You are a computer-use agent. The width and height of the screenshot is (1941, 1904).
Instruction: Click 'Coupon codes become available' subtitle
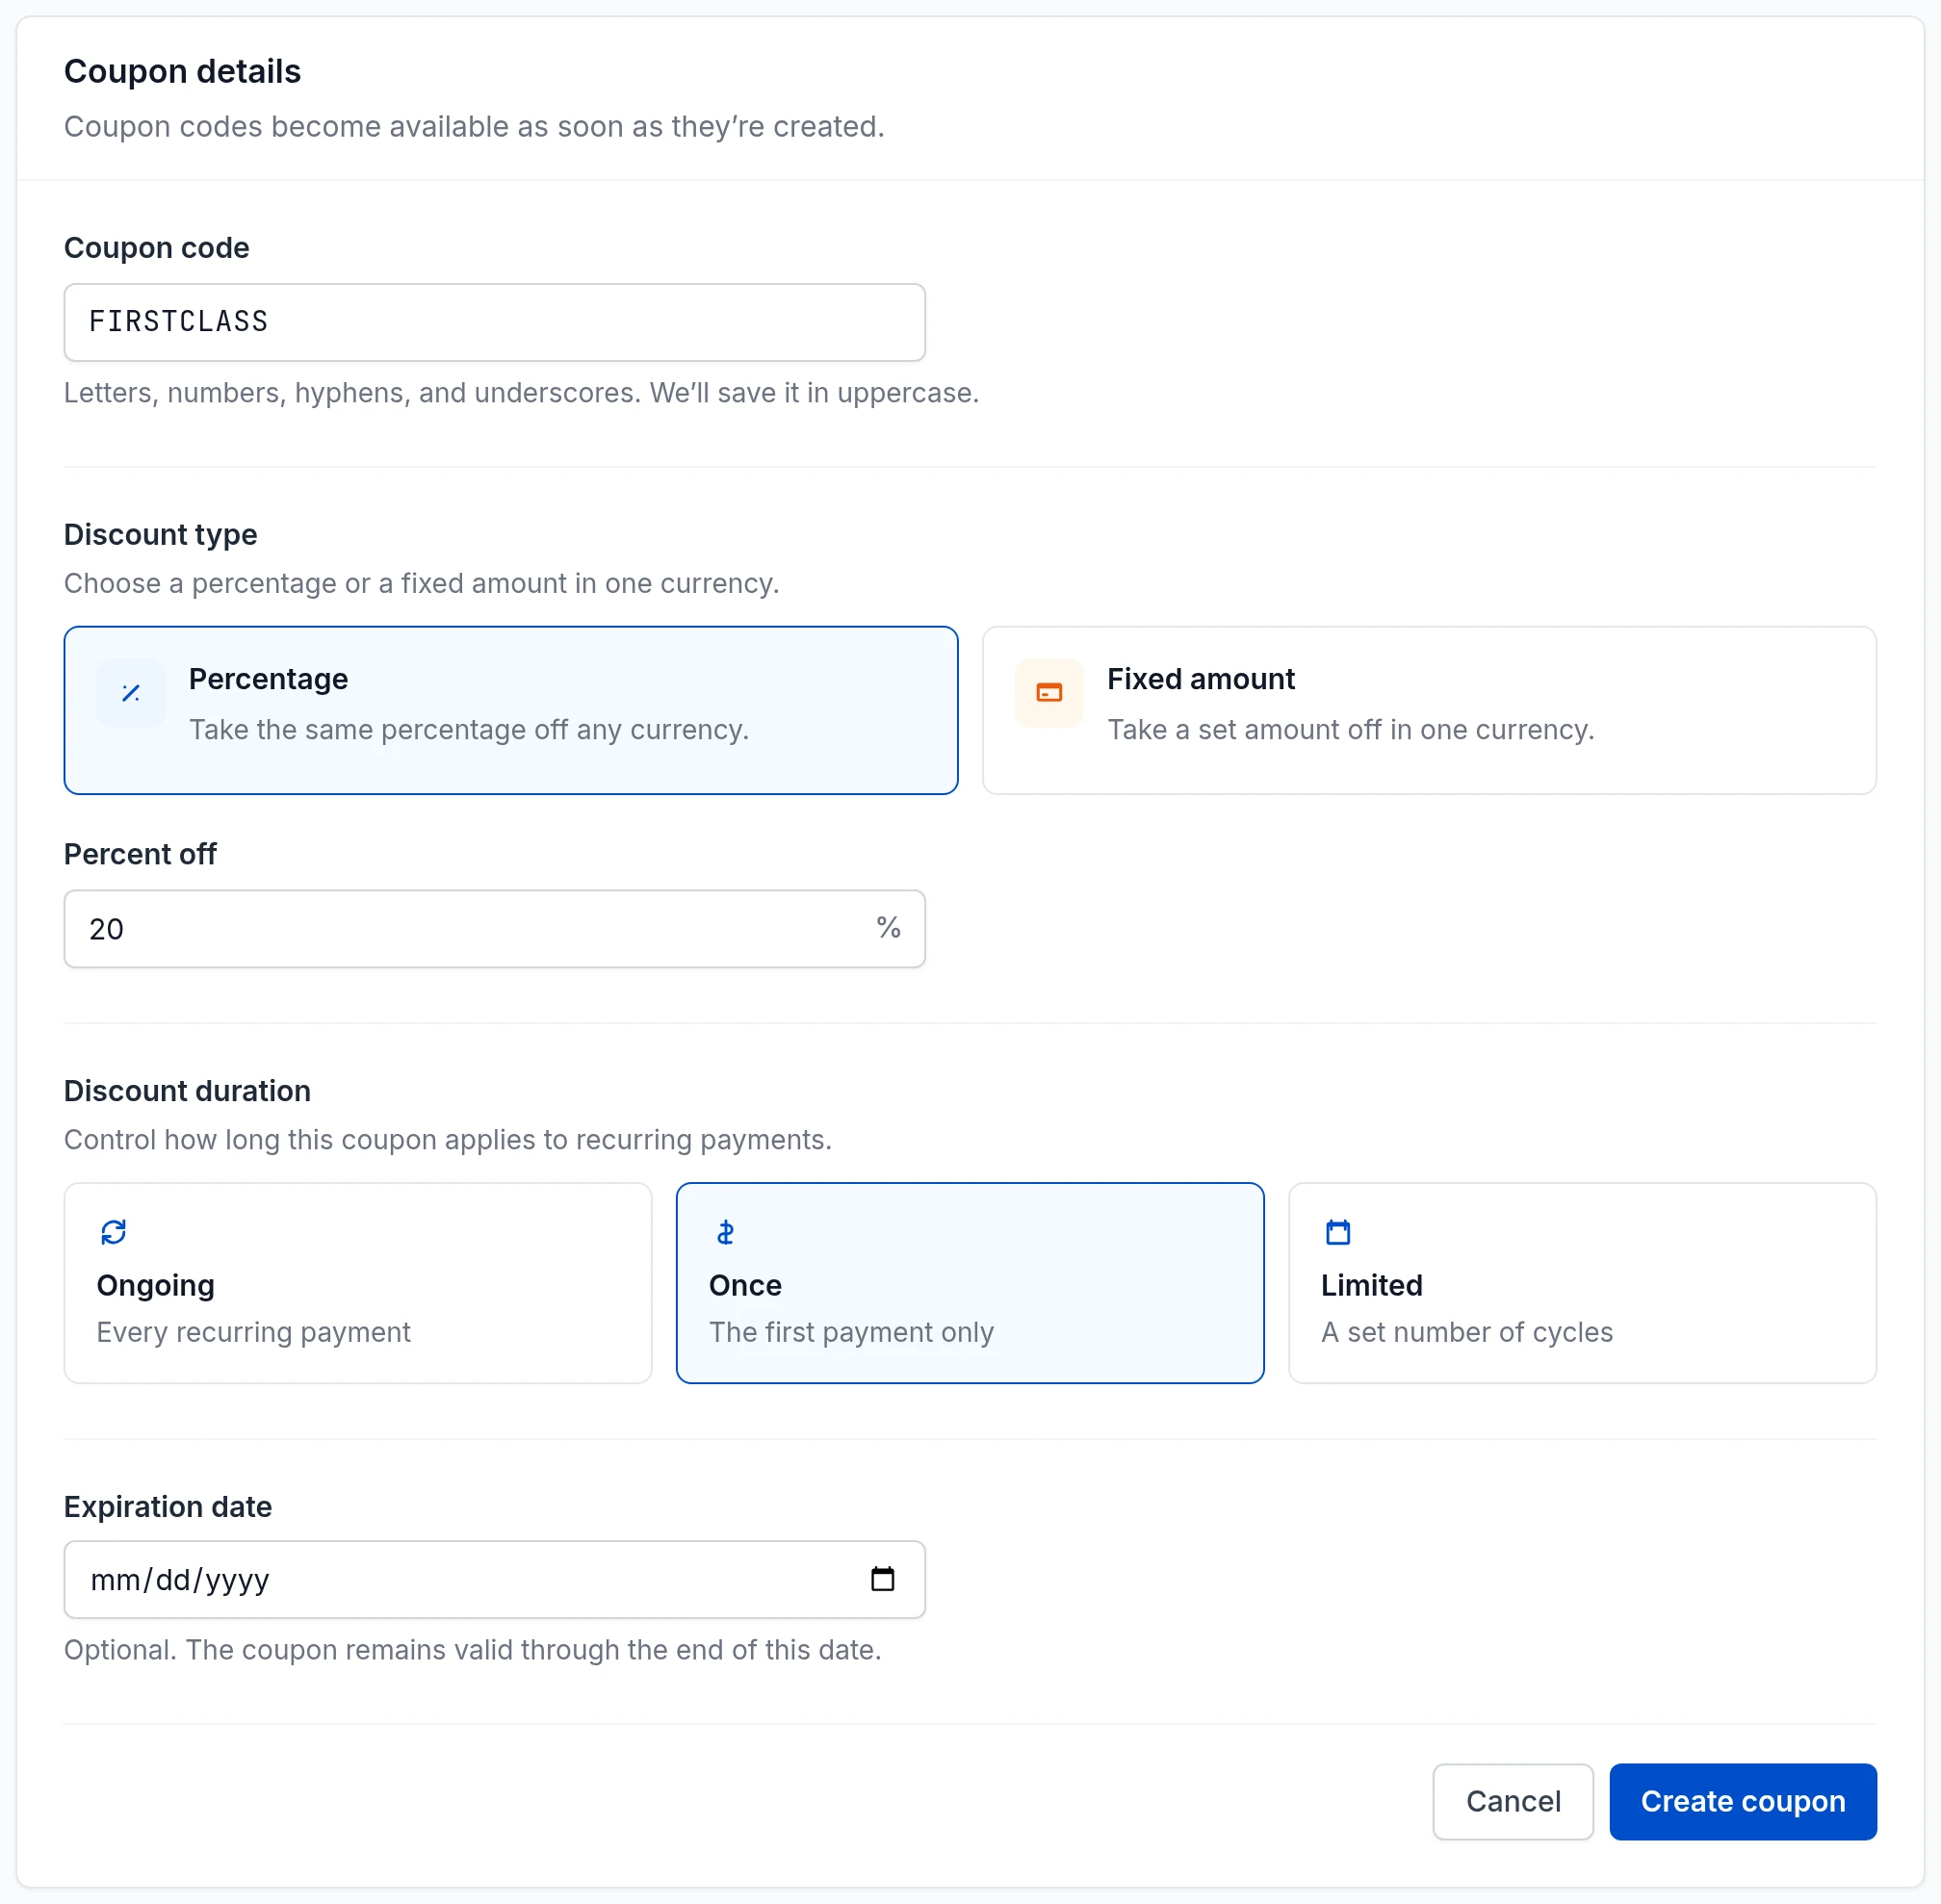coord(474,127)
